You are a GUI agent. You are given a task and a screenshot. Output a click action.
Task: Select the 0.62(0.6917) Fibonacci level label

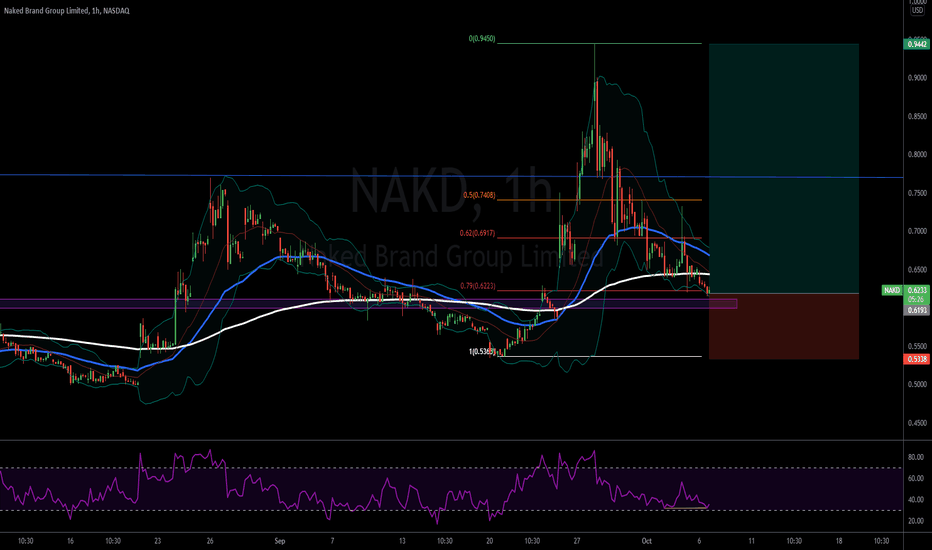(x=477, y=233)
